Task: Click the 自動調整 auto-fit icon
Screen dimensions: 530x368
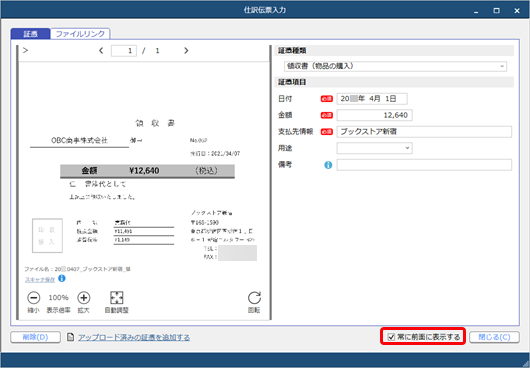Action: click(x=117, y=298)
